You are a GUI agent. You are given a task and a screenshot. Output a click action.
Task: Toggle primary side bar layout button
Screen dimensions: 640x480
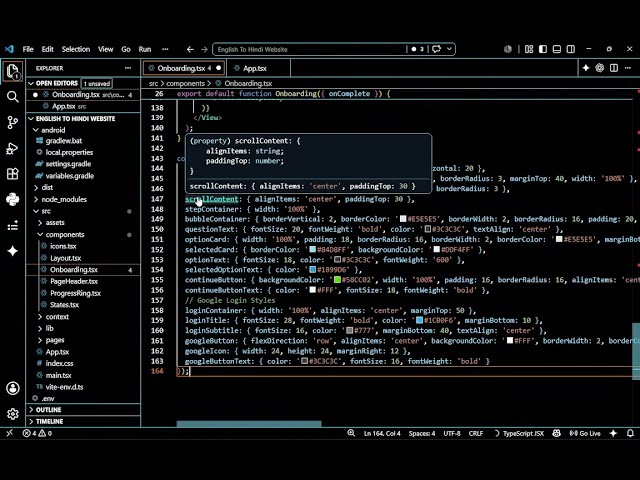543,49
